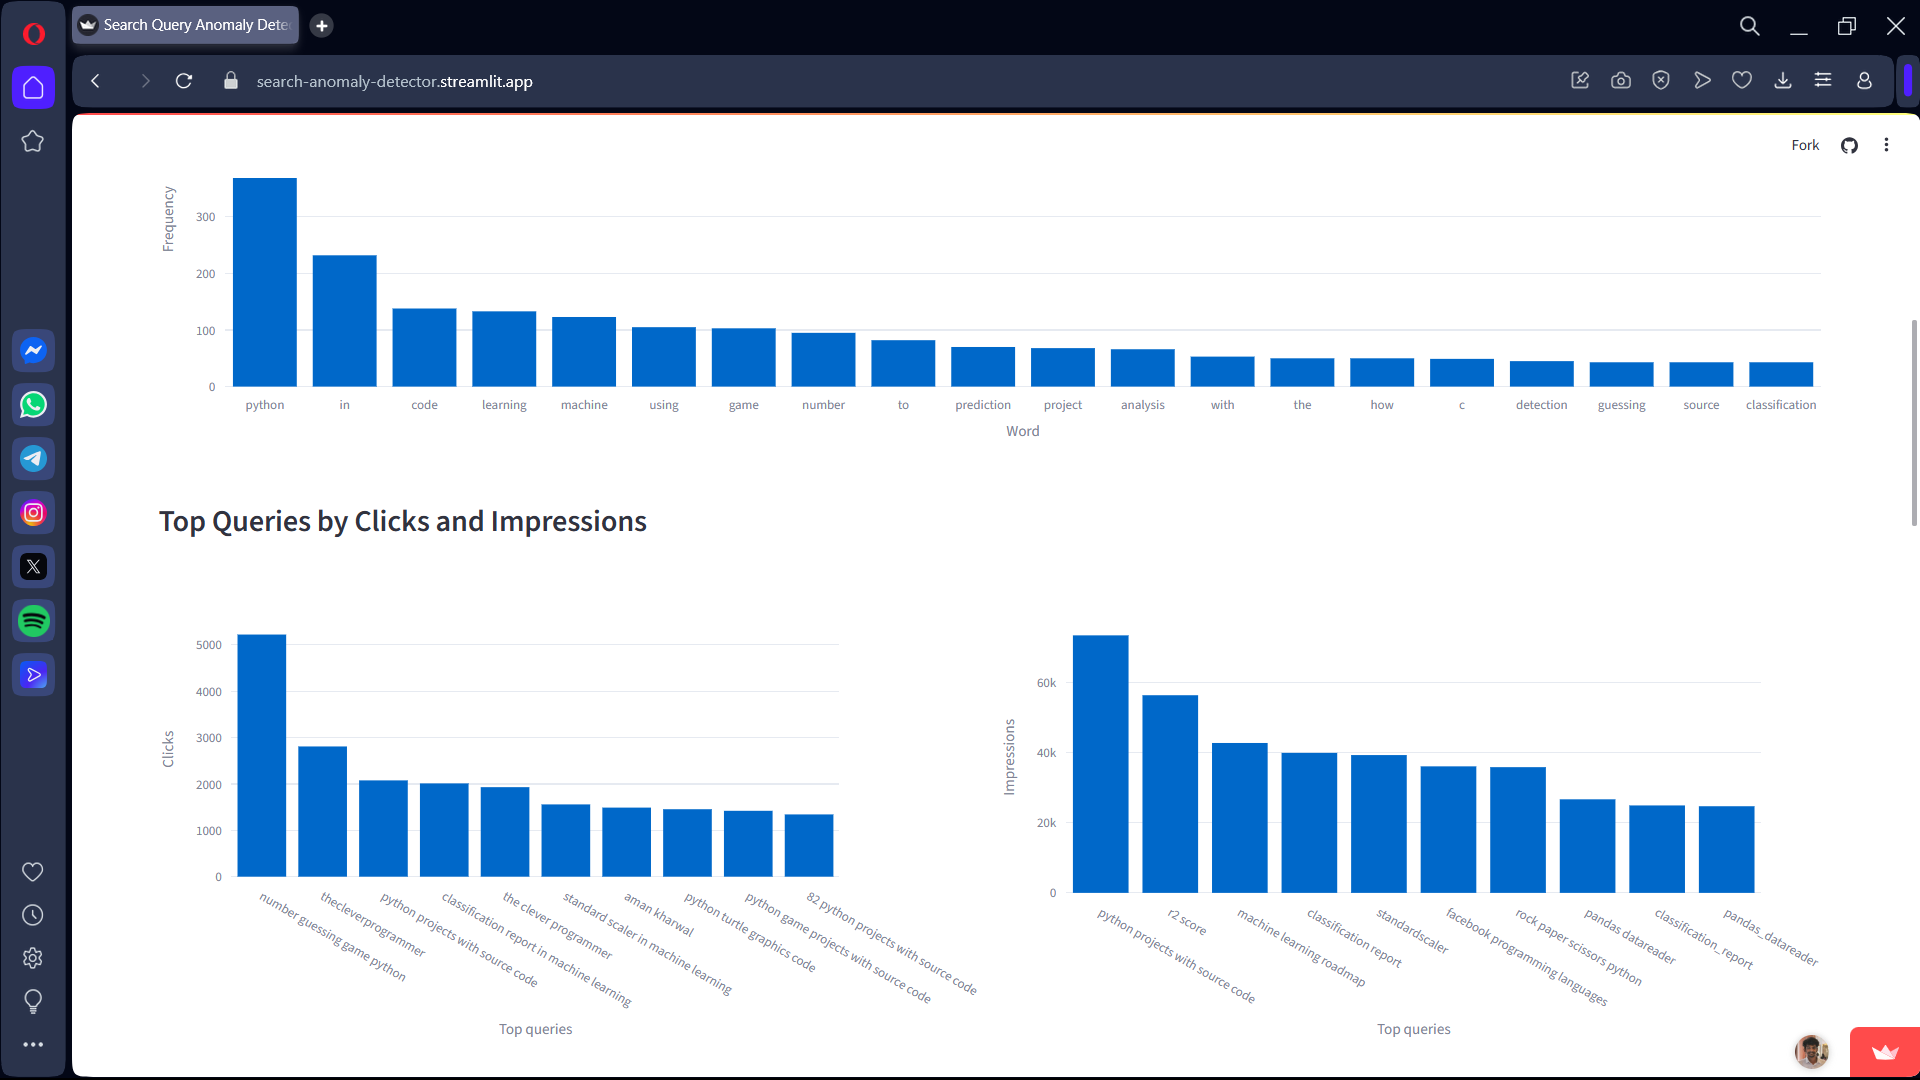Open sidebar settings gear
Image resolution: width=1920 pixels, height=1080 pixels.
(33, 958)
